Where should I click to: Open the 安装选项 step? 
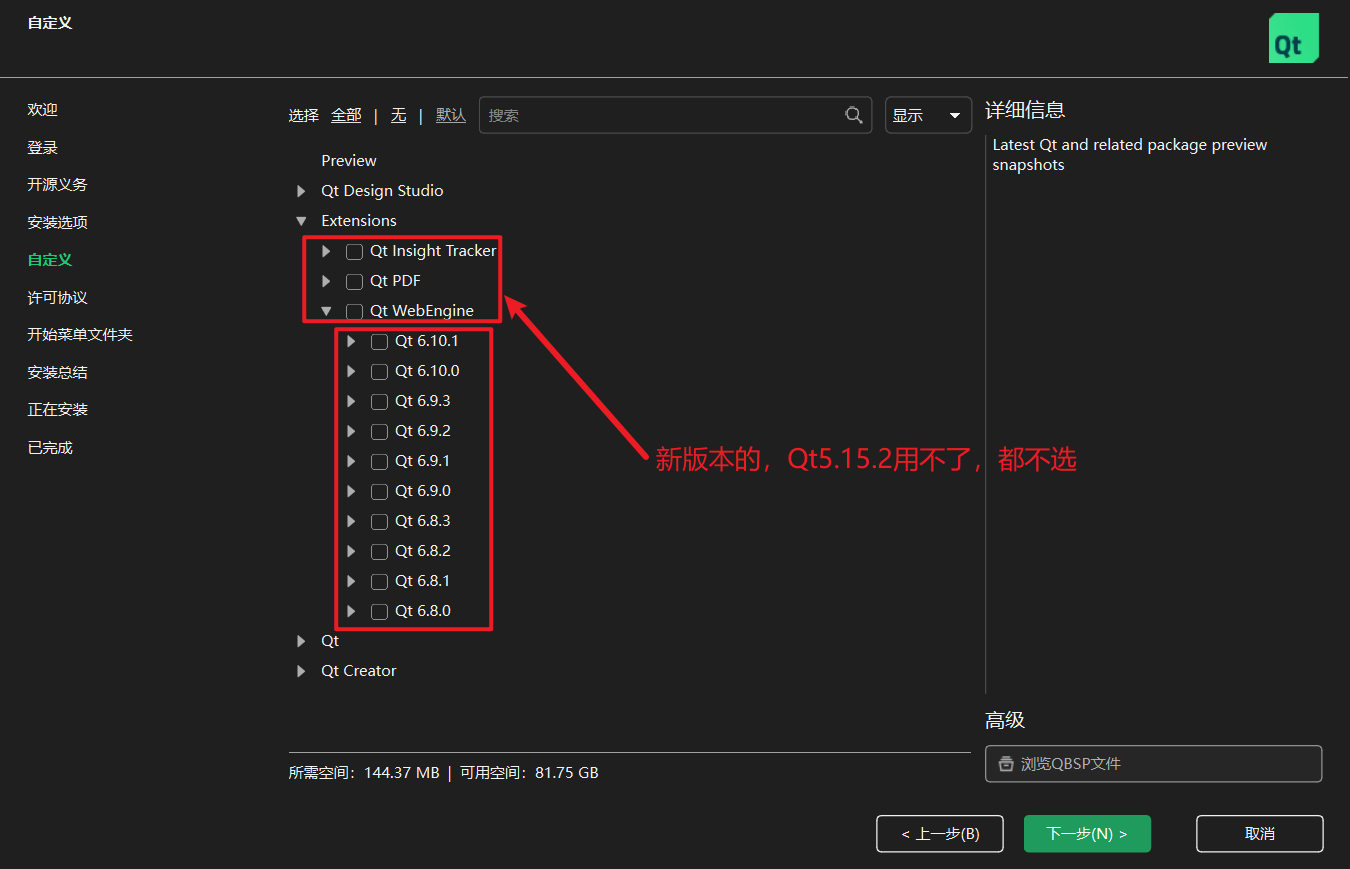tap(58, 223)
